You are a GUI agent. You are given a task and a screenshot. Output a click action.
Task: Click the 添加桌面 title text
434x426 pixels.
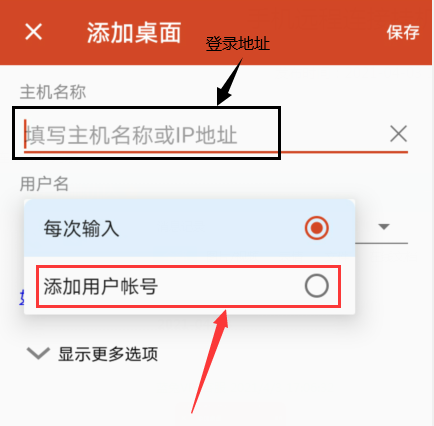pyautogui.click(x=134, y=33)
